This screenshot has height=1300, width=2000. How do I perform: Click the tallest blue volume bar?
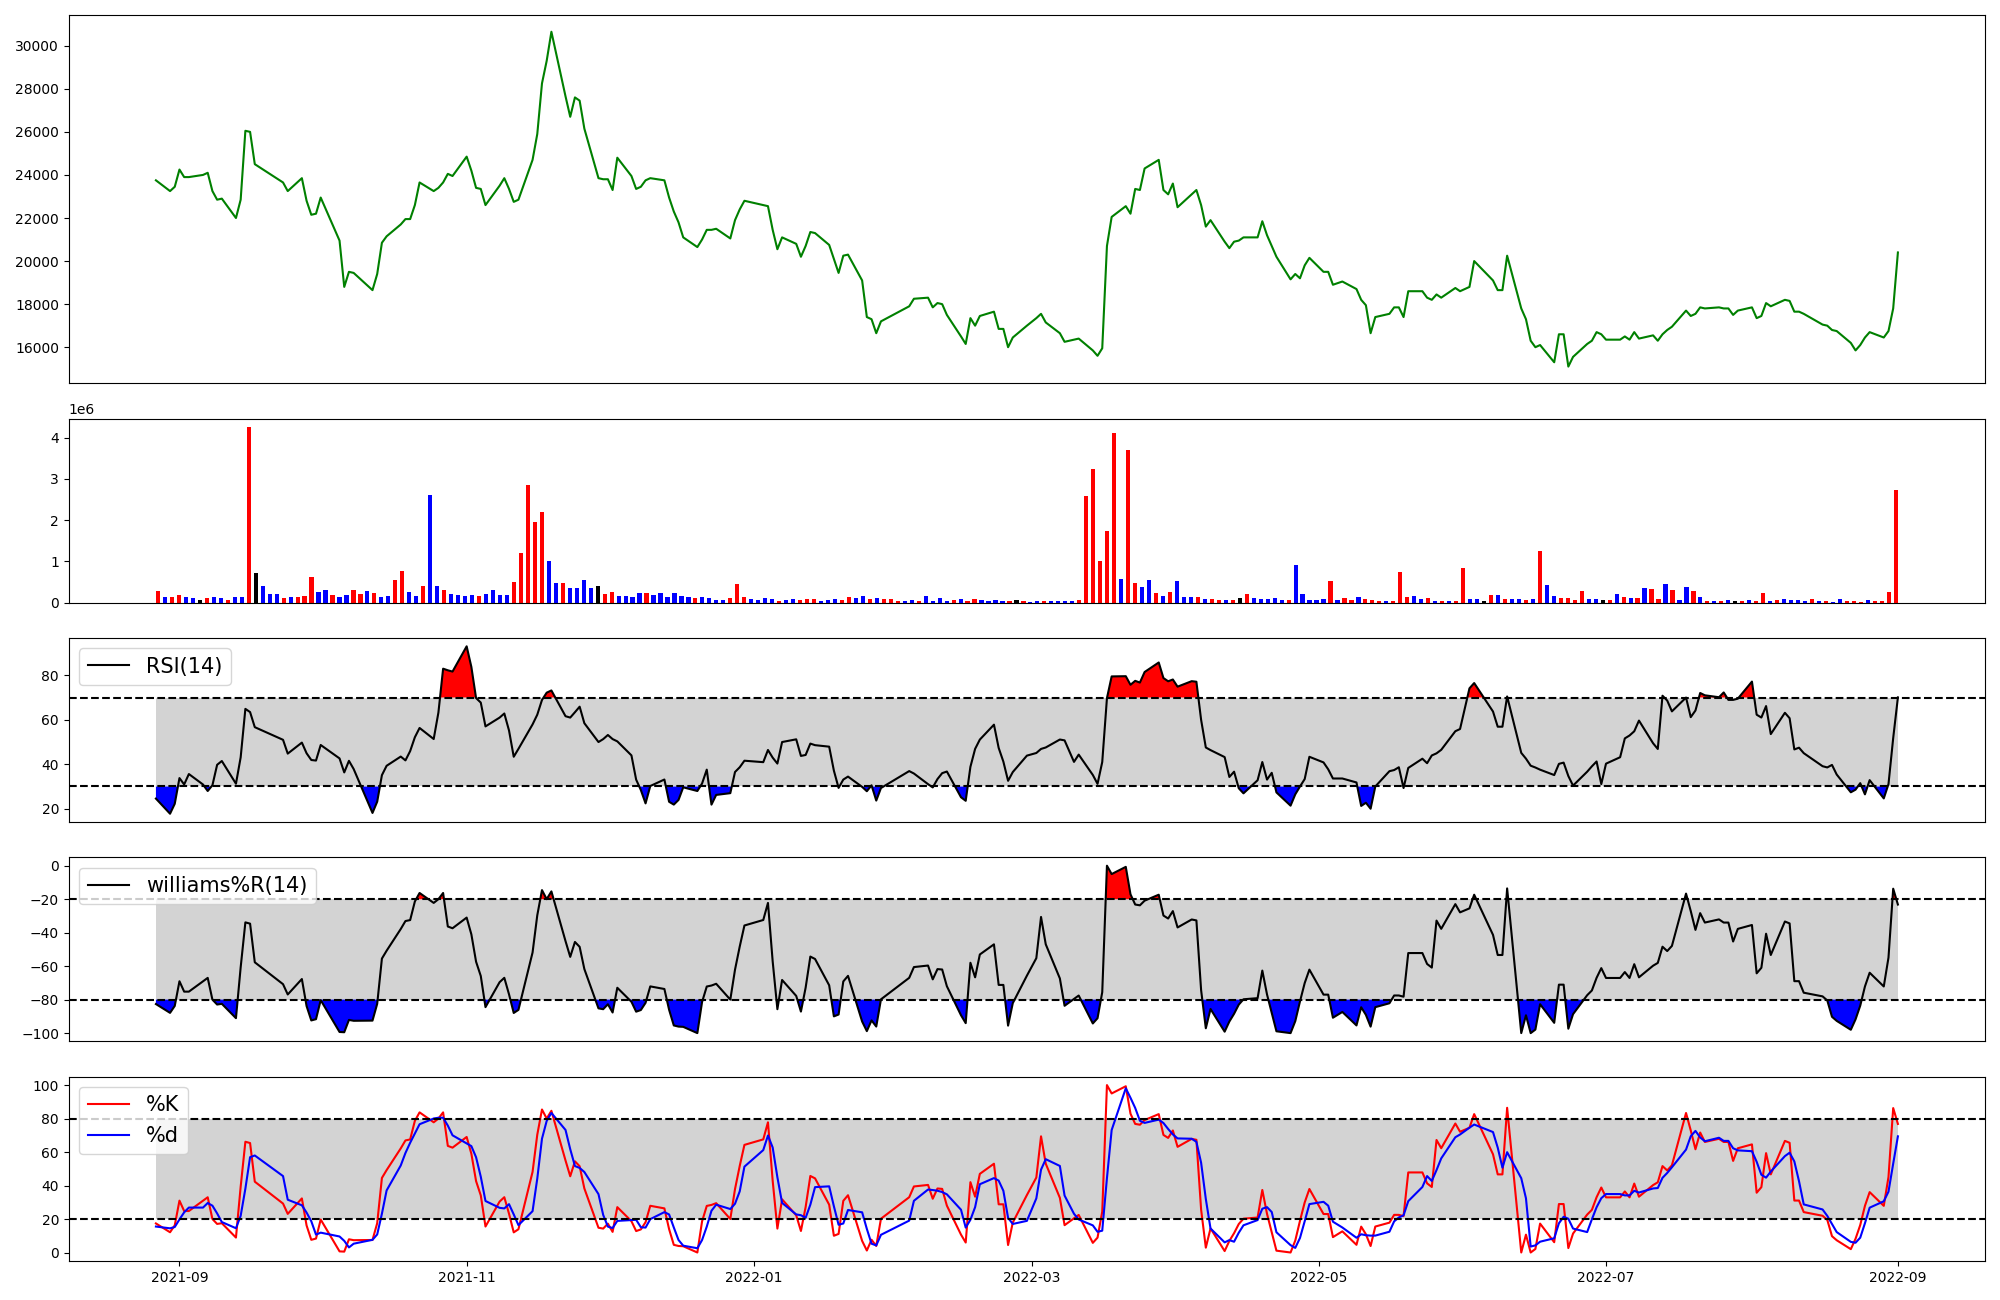coord(430,550)
